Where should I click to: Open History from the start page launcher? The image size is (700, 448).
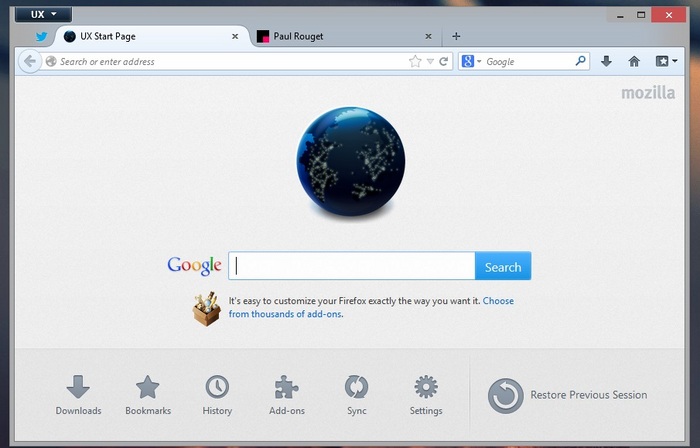[x=217, y=395]
